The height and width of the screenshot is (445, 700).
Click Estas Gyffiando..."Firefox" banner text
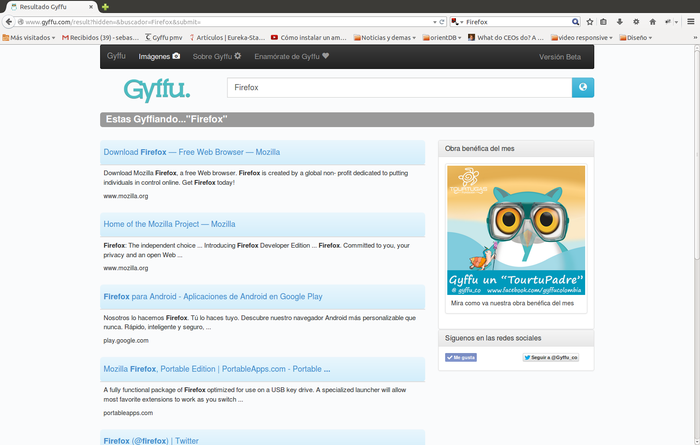click(x=167, y=119)
